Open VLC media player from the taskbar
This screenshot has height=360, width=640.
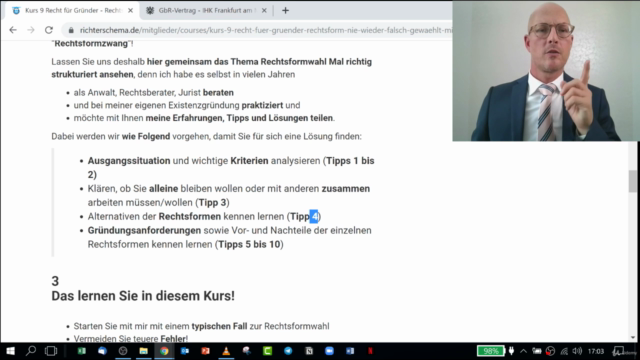tap(226, 351)
